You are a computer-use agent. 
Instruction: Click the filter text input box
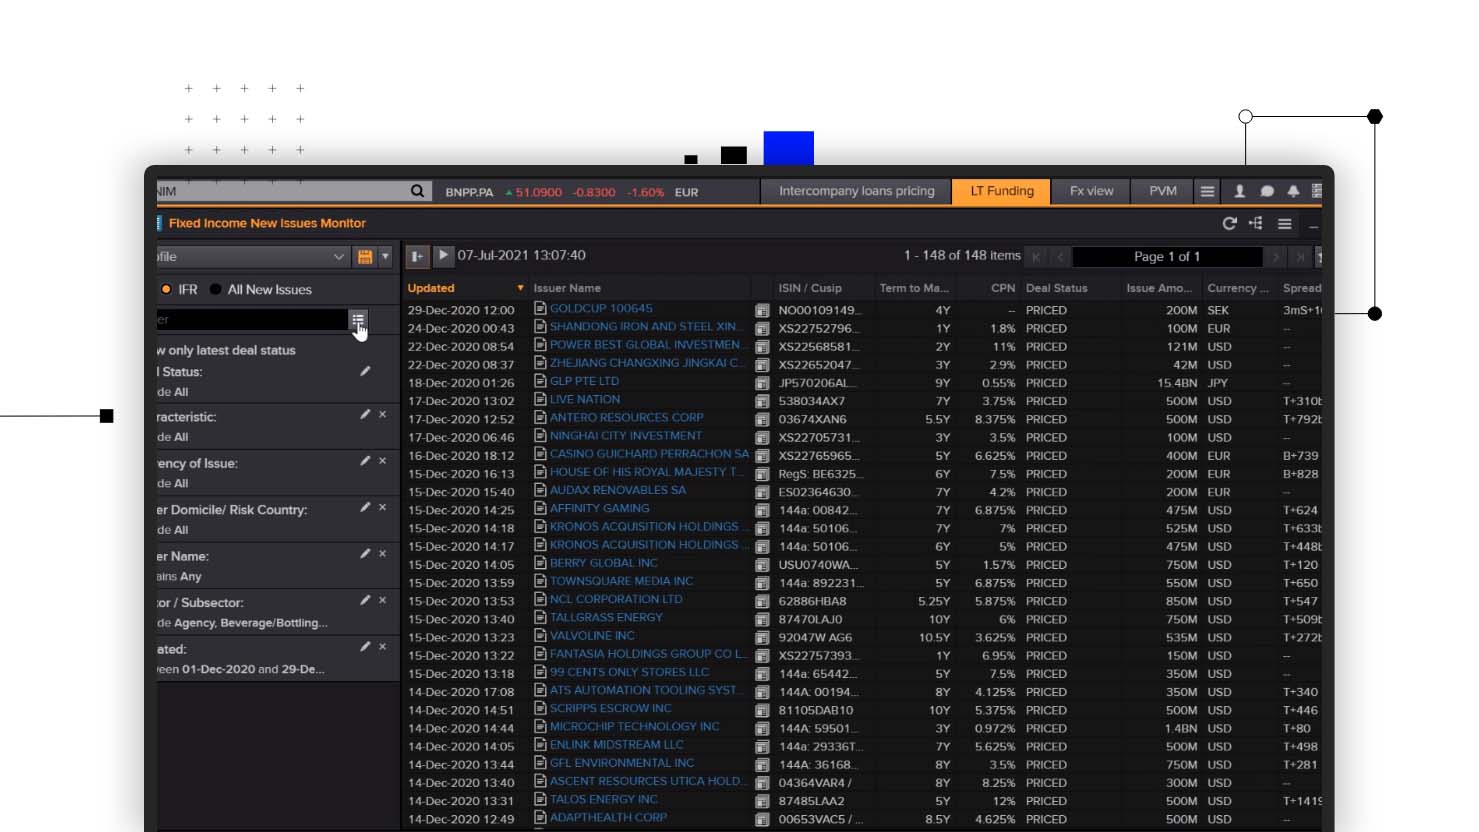[x=252, y=319]
